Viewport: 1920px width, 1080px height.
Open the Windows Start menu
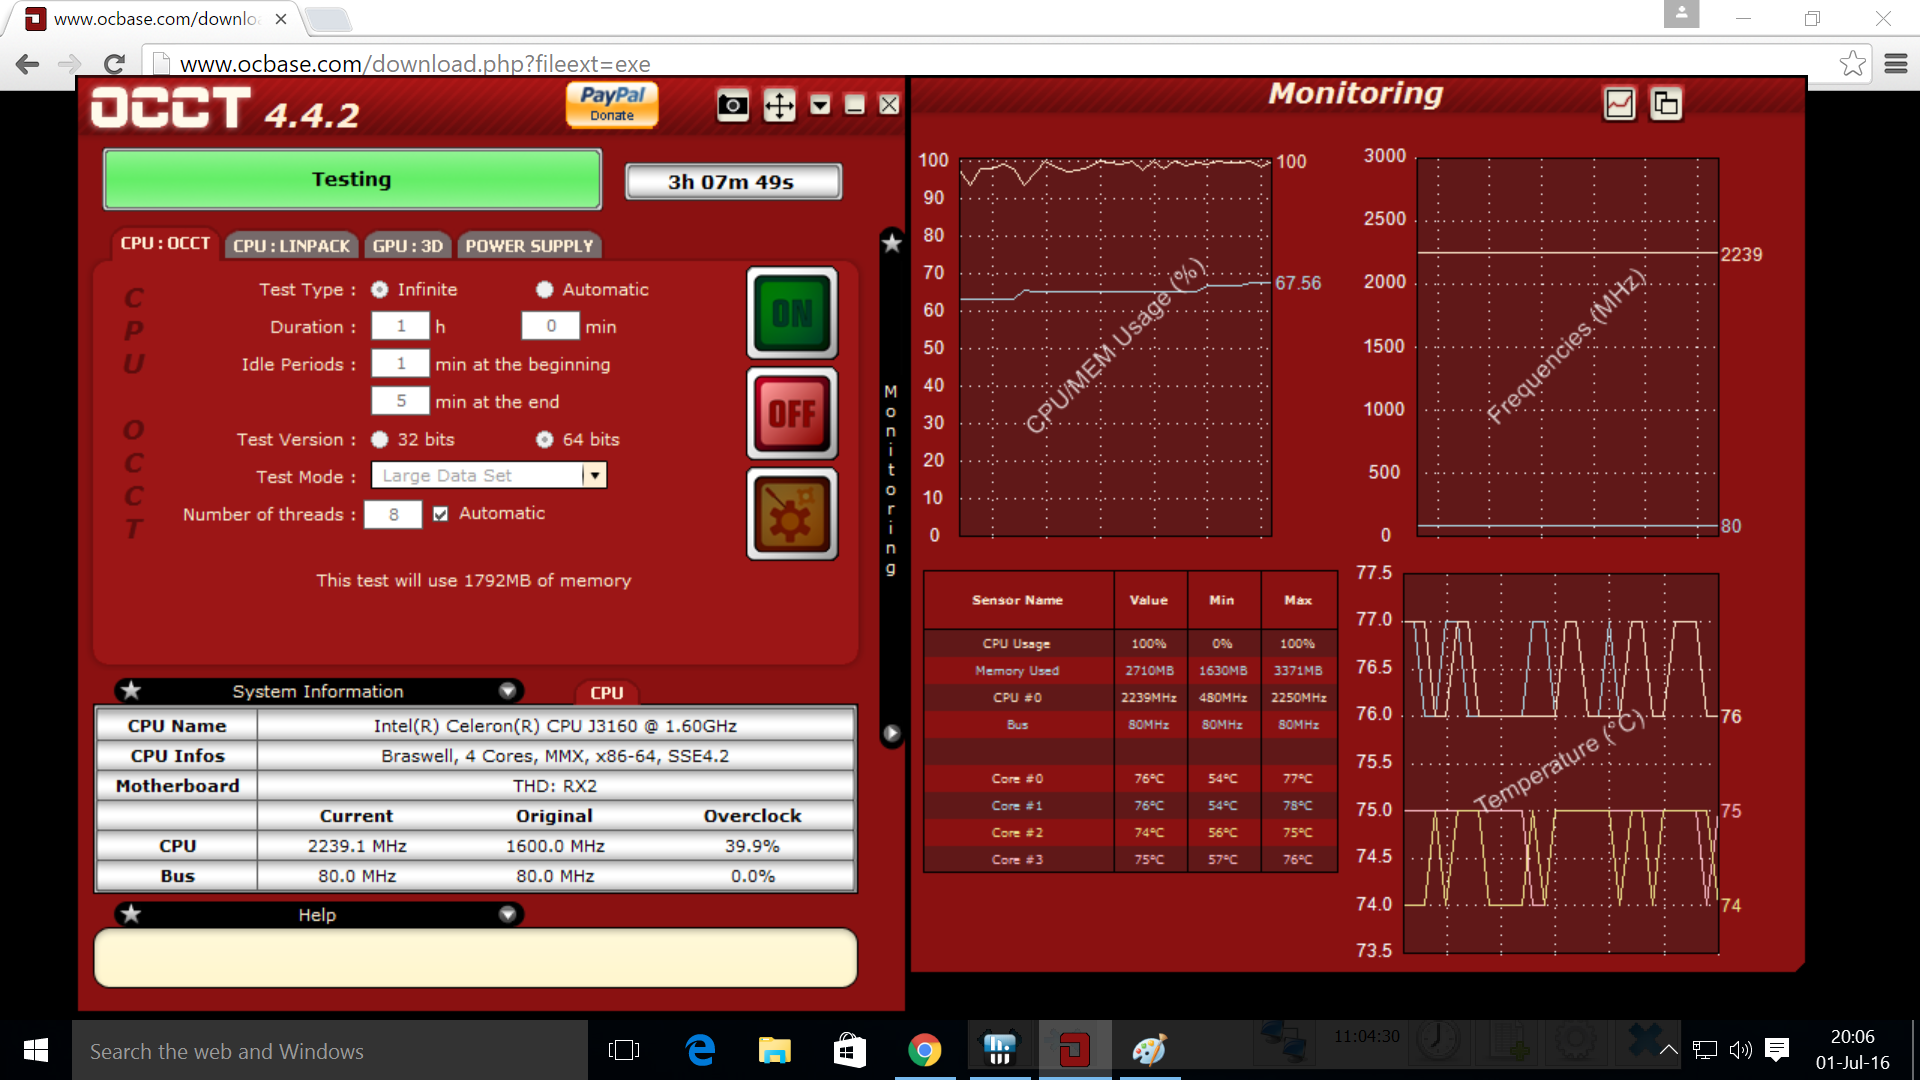(36, 1050)
